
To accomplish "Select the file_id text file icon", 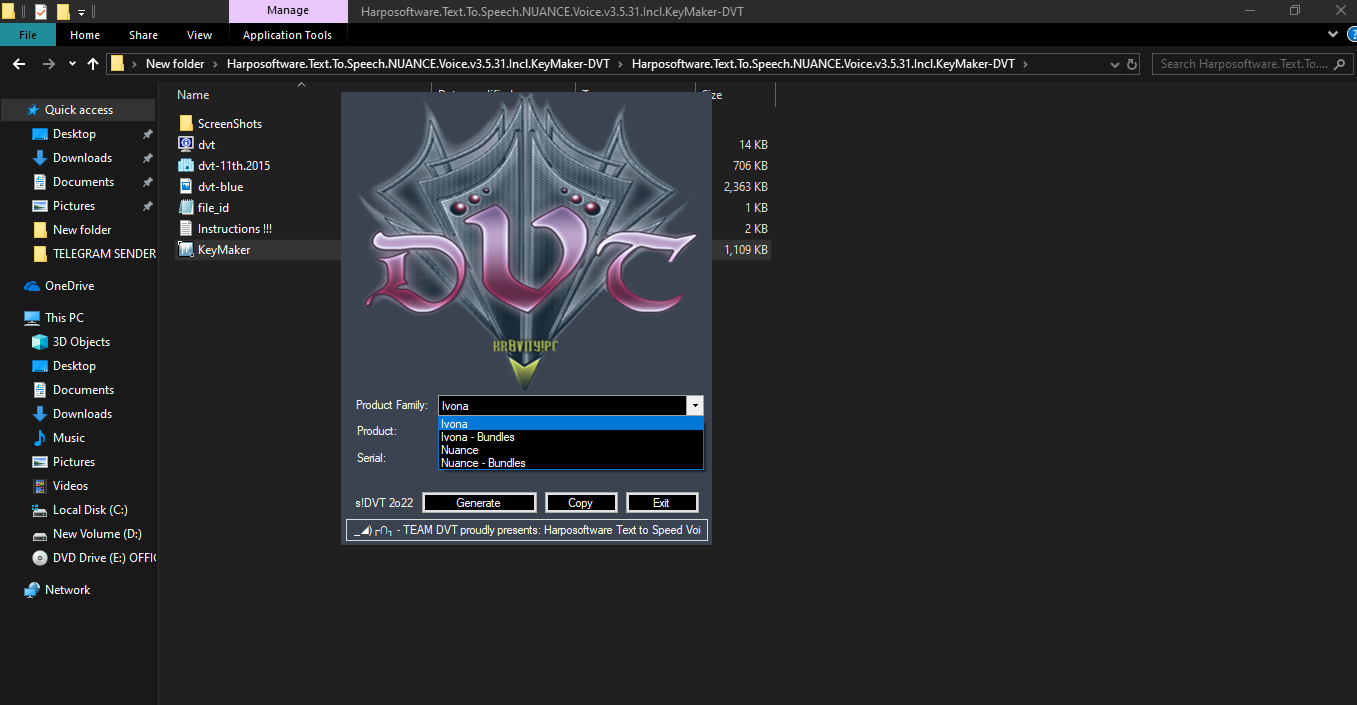I will [186, 207].
